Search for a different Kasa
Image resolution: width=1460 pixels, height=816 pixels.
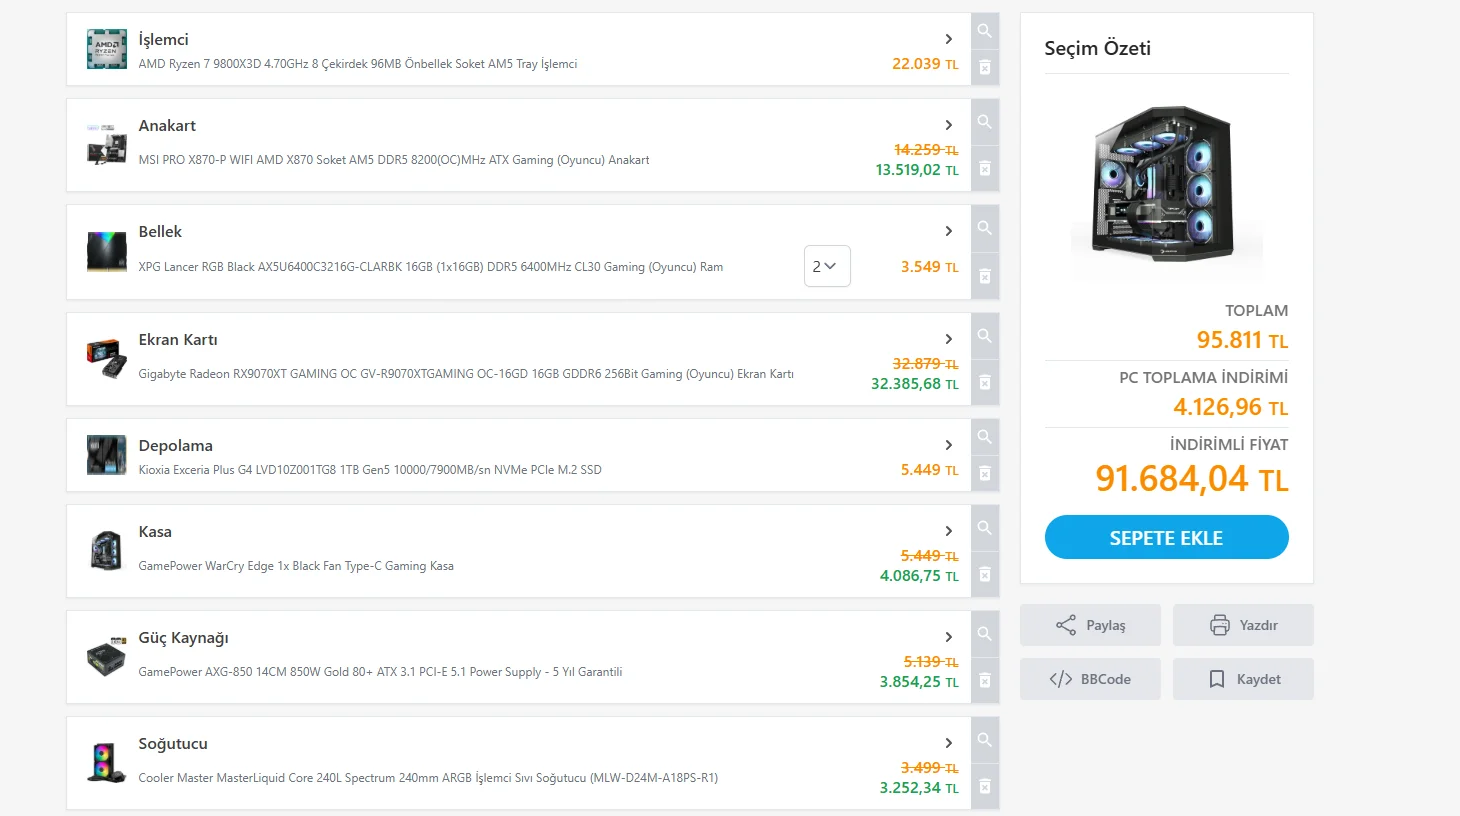(985, 528)
